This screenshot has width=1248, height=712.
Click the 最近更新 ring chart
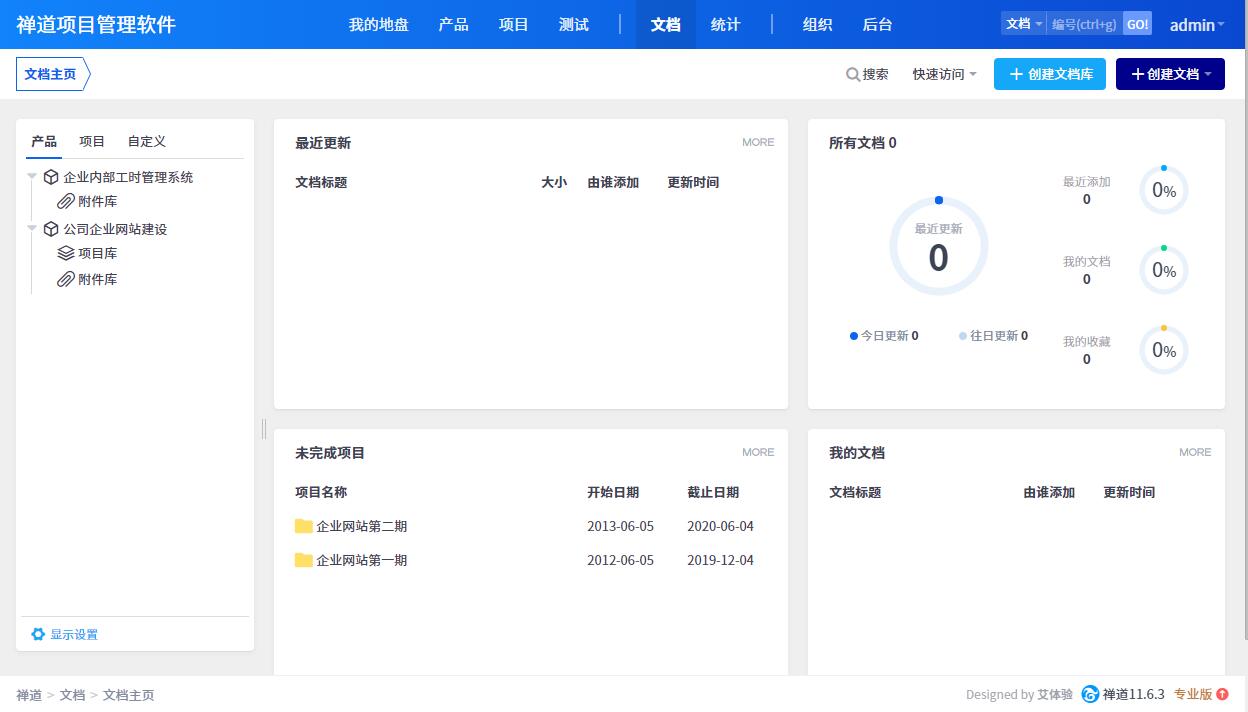point(938,246)
